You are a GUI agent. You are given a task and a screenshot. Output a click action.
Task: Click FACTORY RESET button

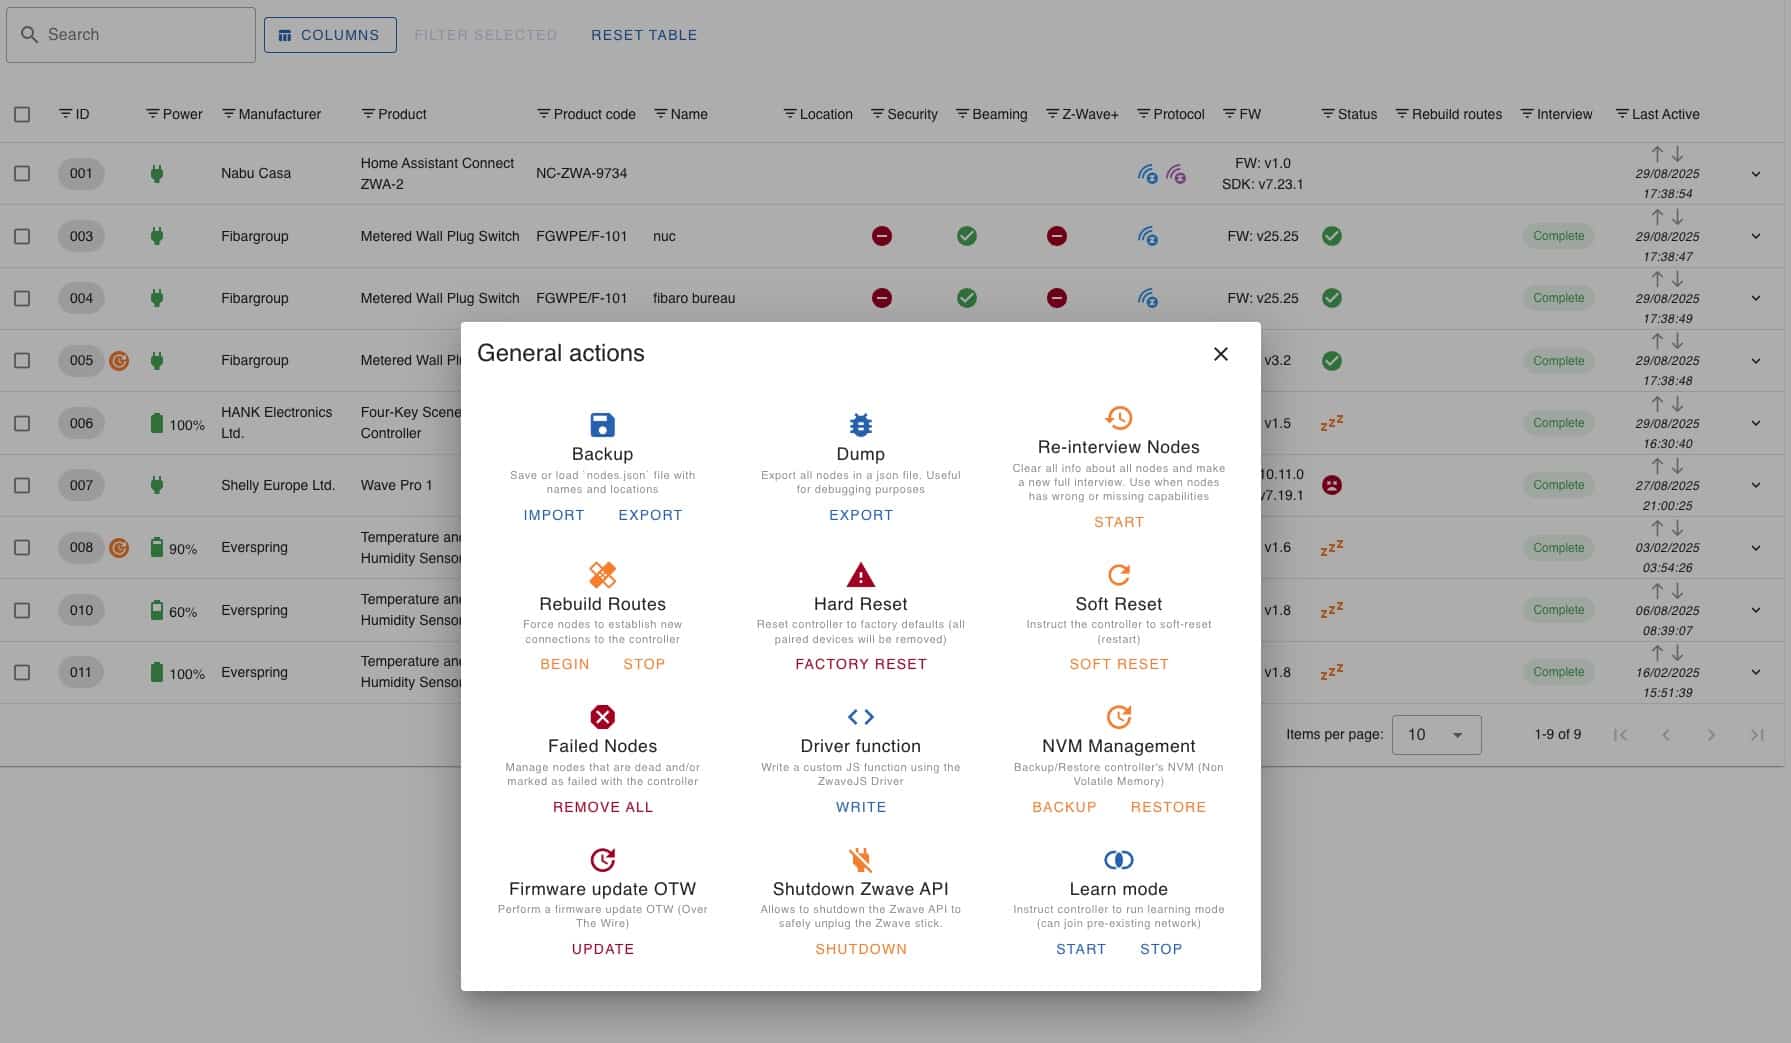861,664
